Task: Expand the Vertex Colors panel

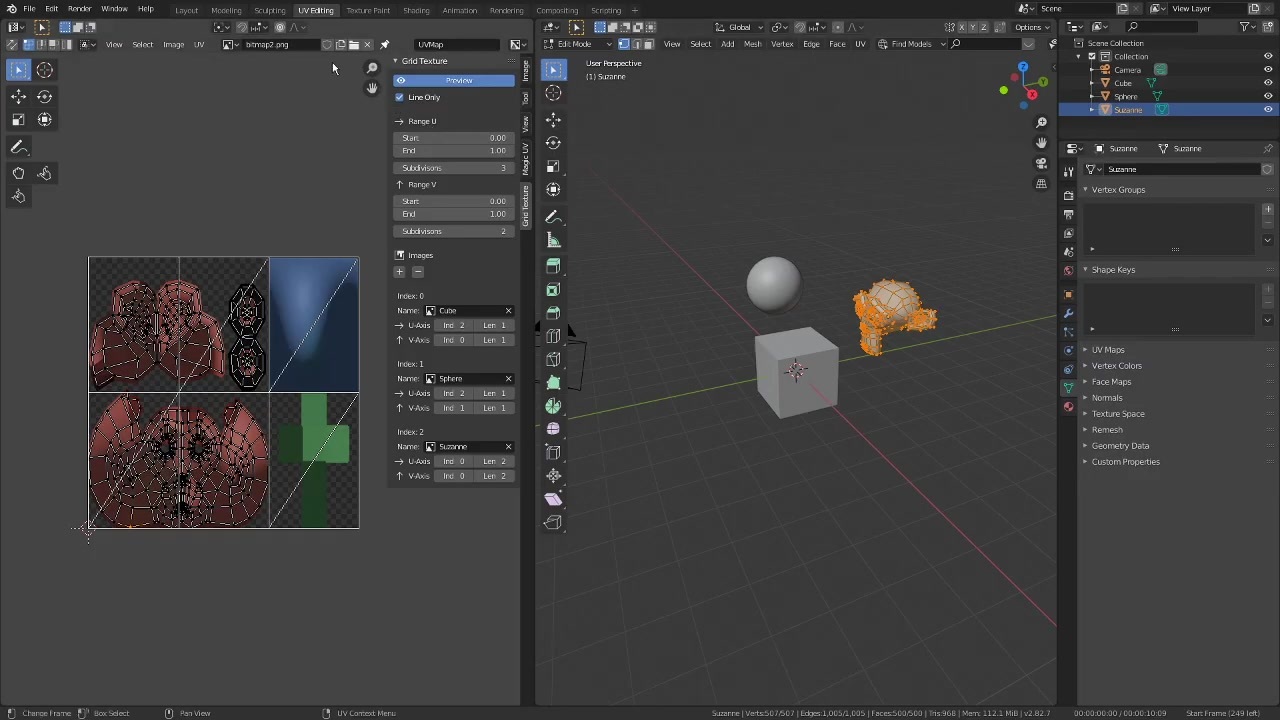Action: [1085, 366]
